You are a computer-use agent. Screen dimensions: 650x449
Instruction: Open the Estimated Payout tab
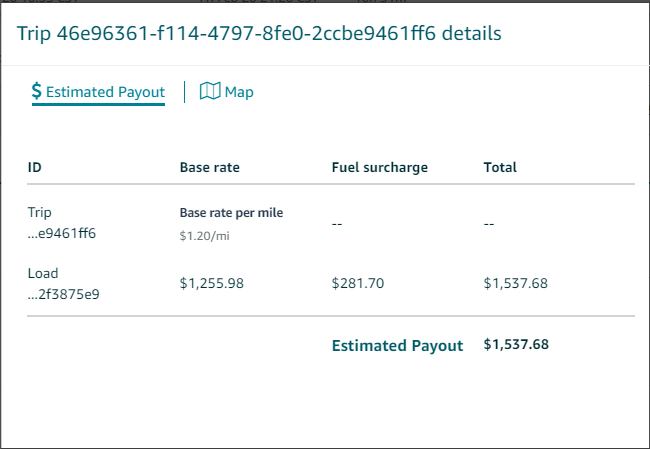pyautogui.click(x=98, y=92)
